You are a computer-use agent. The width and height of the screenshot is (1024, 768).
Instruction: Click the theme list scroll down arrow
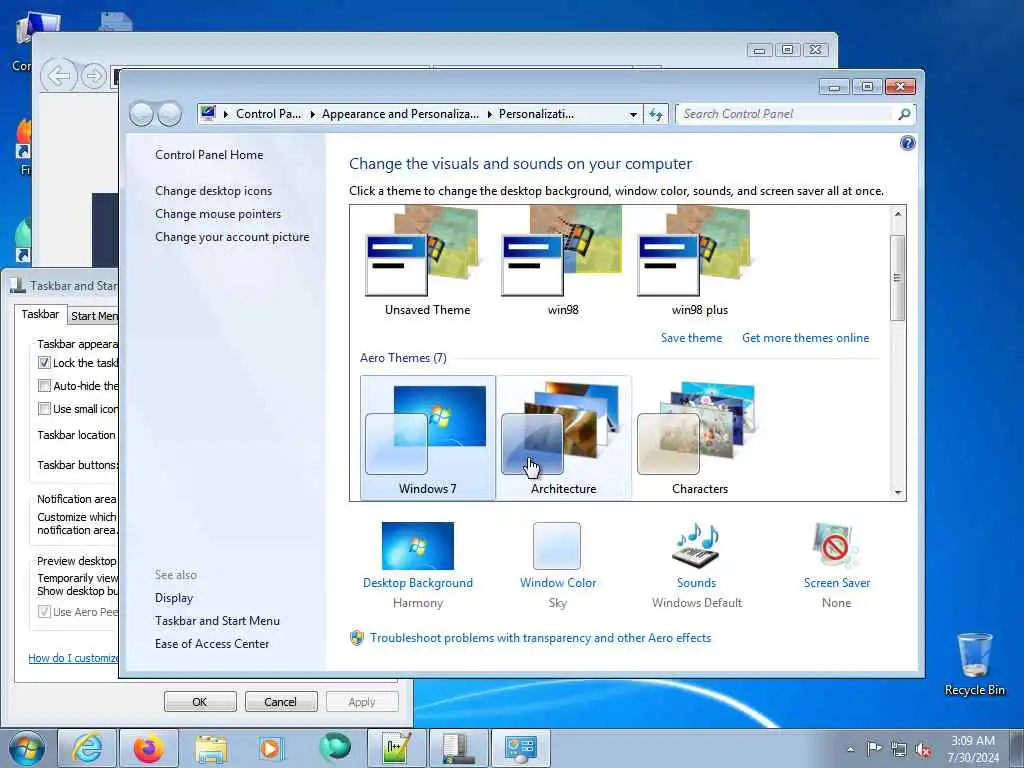[898, 492]
